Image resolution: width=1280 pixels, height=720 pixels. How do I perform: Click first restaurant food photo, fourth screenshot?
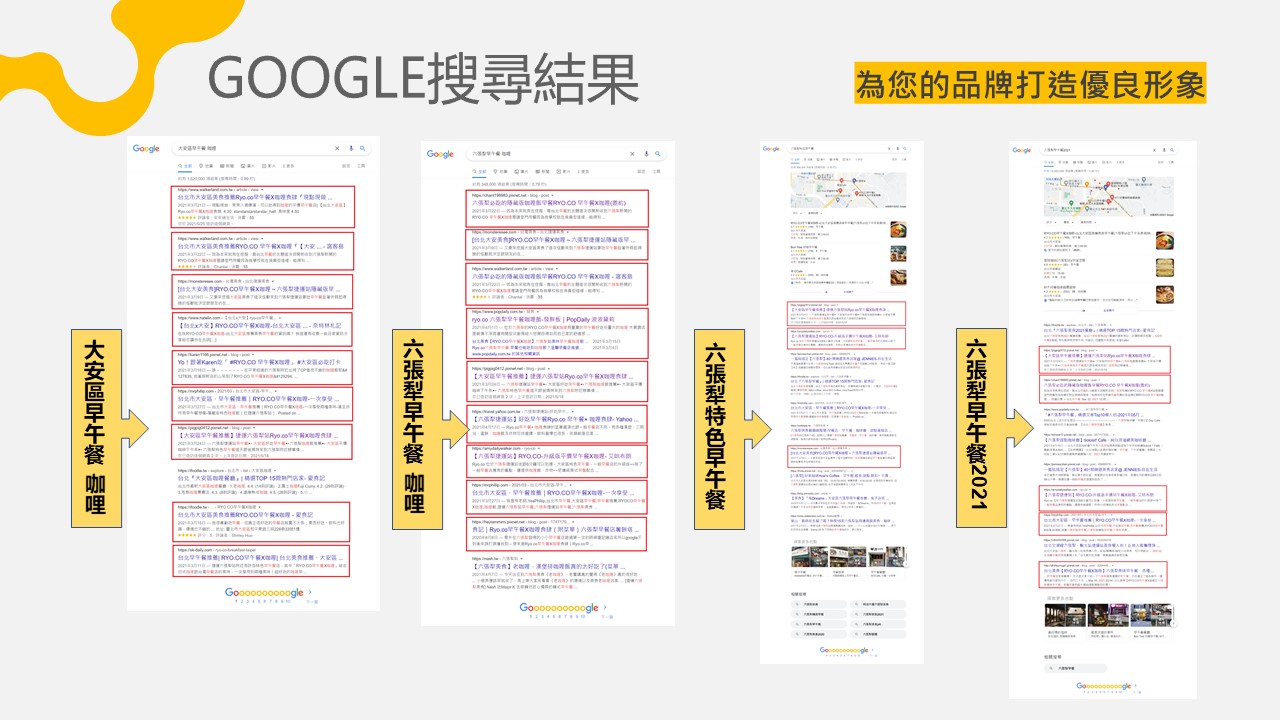(1164, 241)
